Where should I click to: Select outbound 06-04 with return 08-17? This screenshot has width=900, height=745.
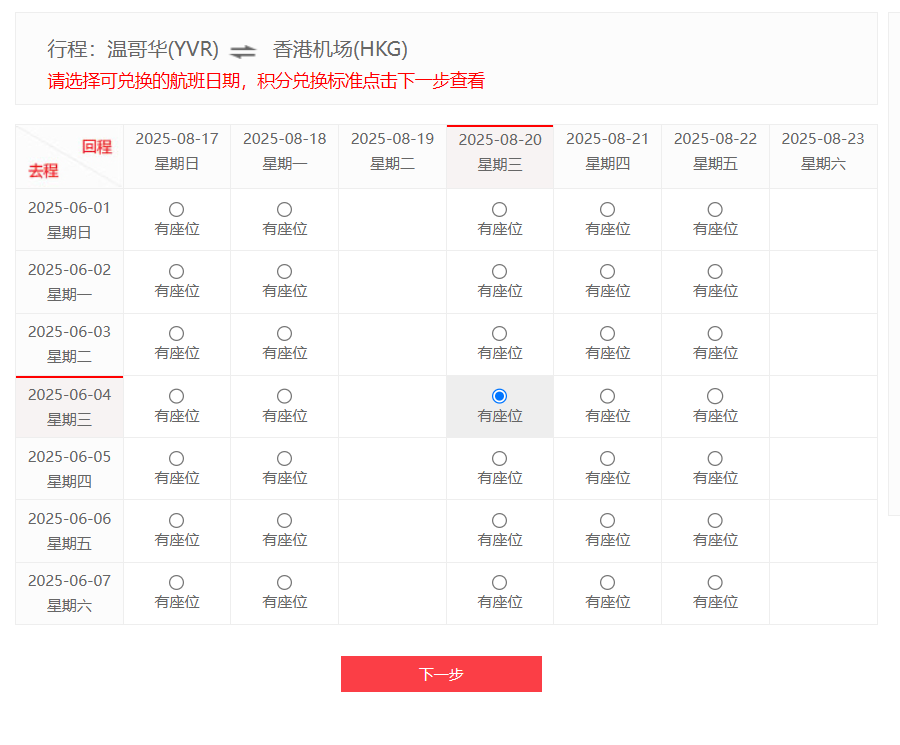click(x=176, y=396)
